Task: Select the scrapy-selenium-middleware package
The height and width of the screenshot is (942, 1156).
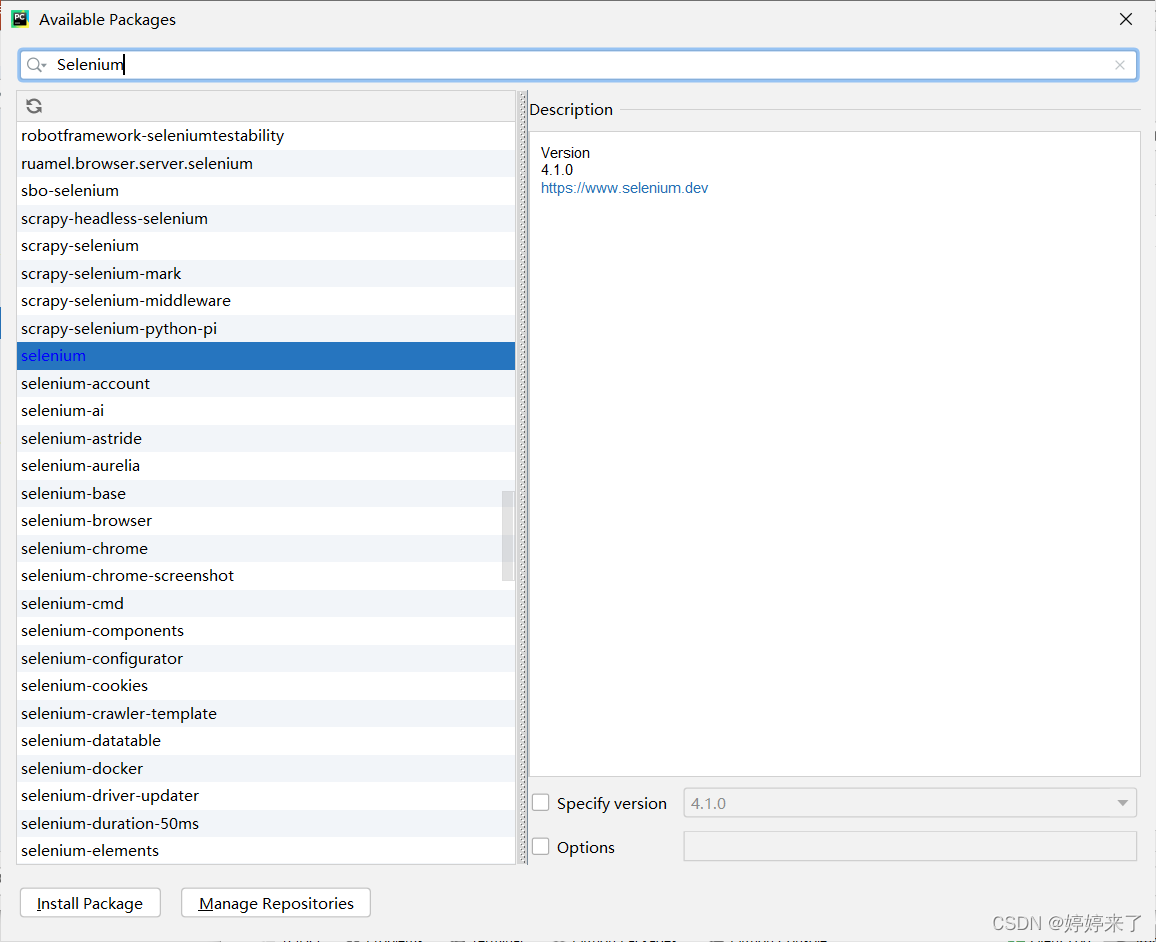Action: pyautogui.click(x=265, y=301)
